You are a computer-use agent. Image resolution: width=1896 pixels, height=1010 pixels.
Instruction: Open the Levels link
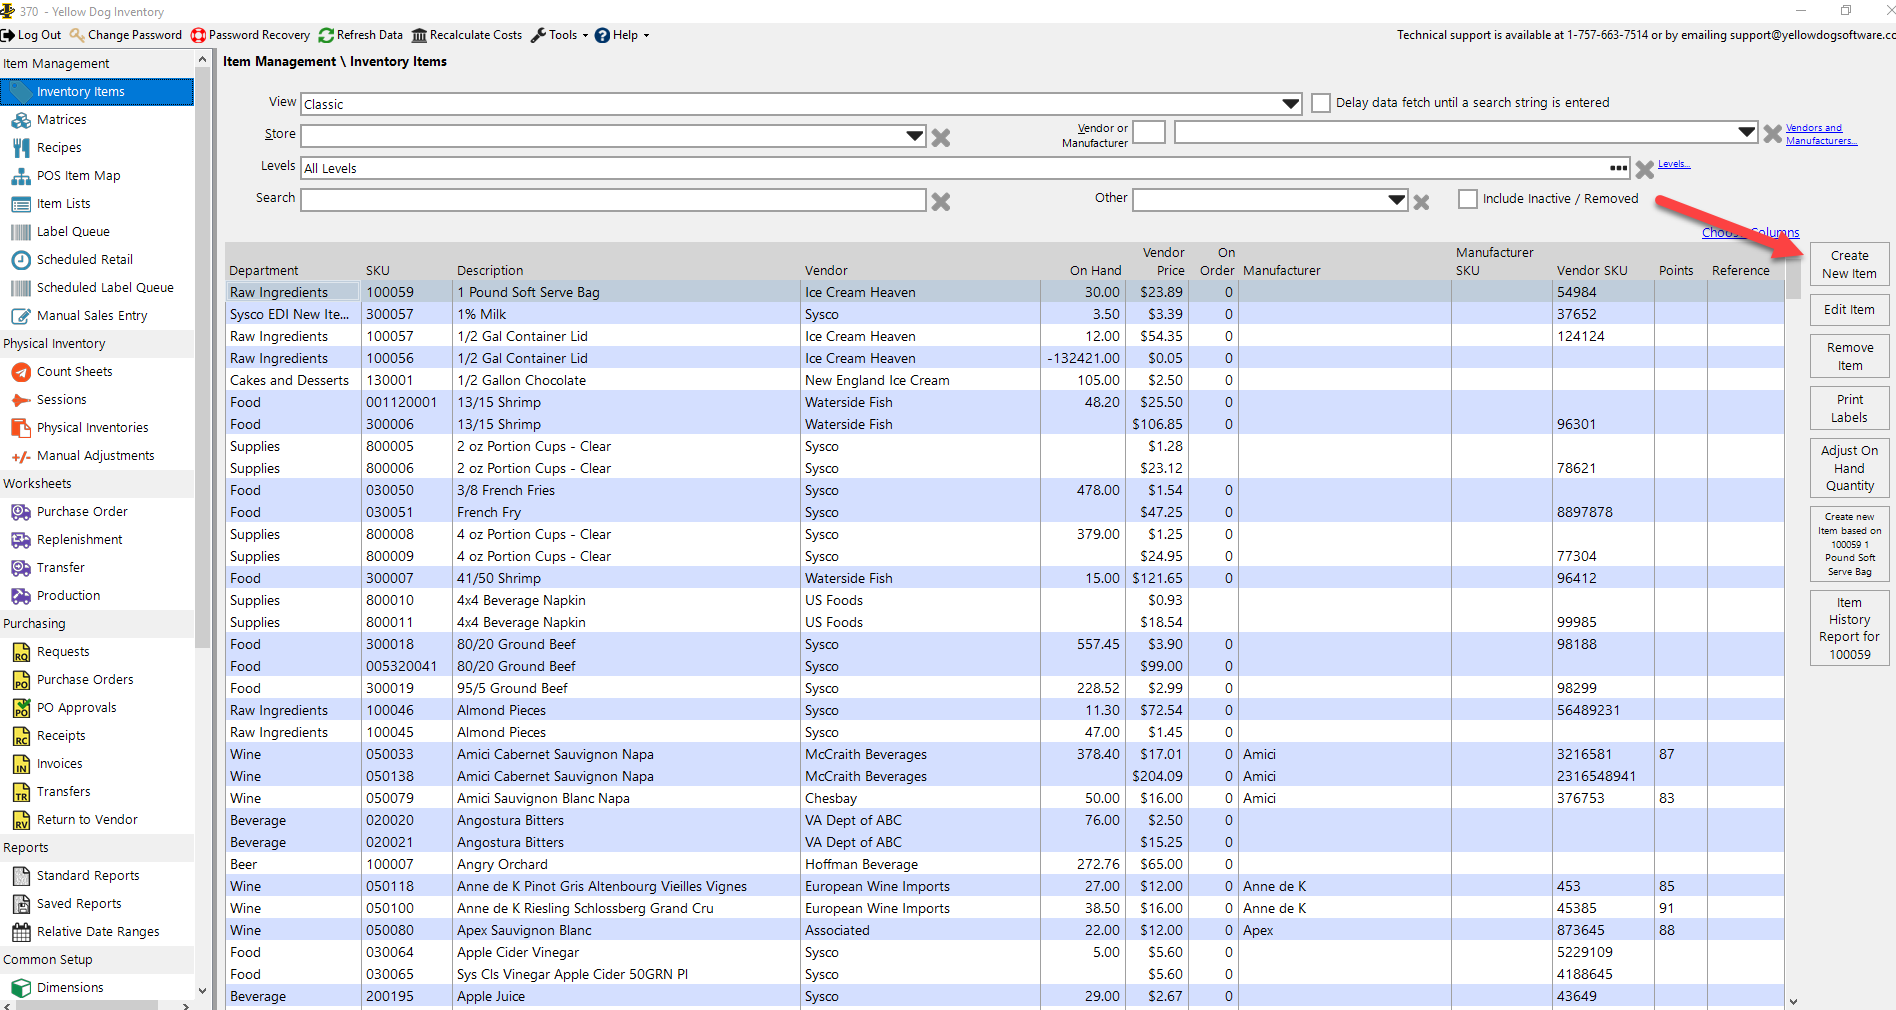pyautogui.click(x=1674, y=164)
